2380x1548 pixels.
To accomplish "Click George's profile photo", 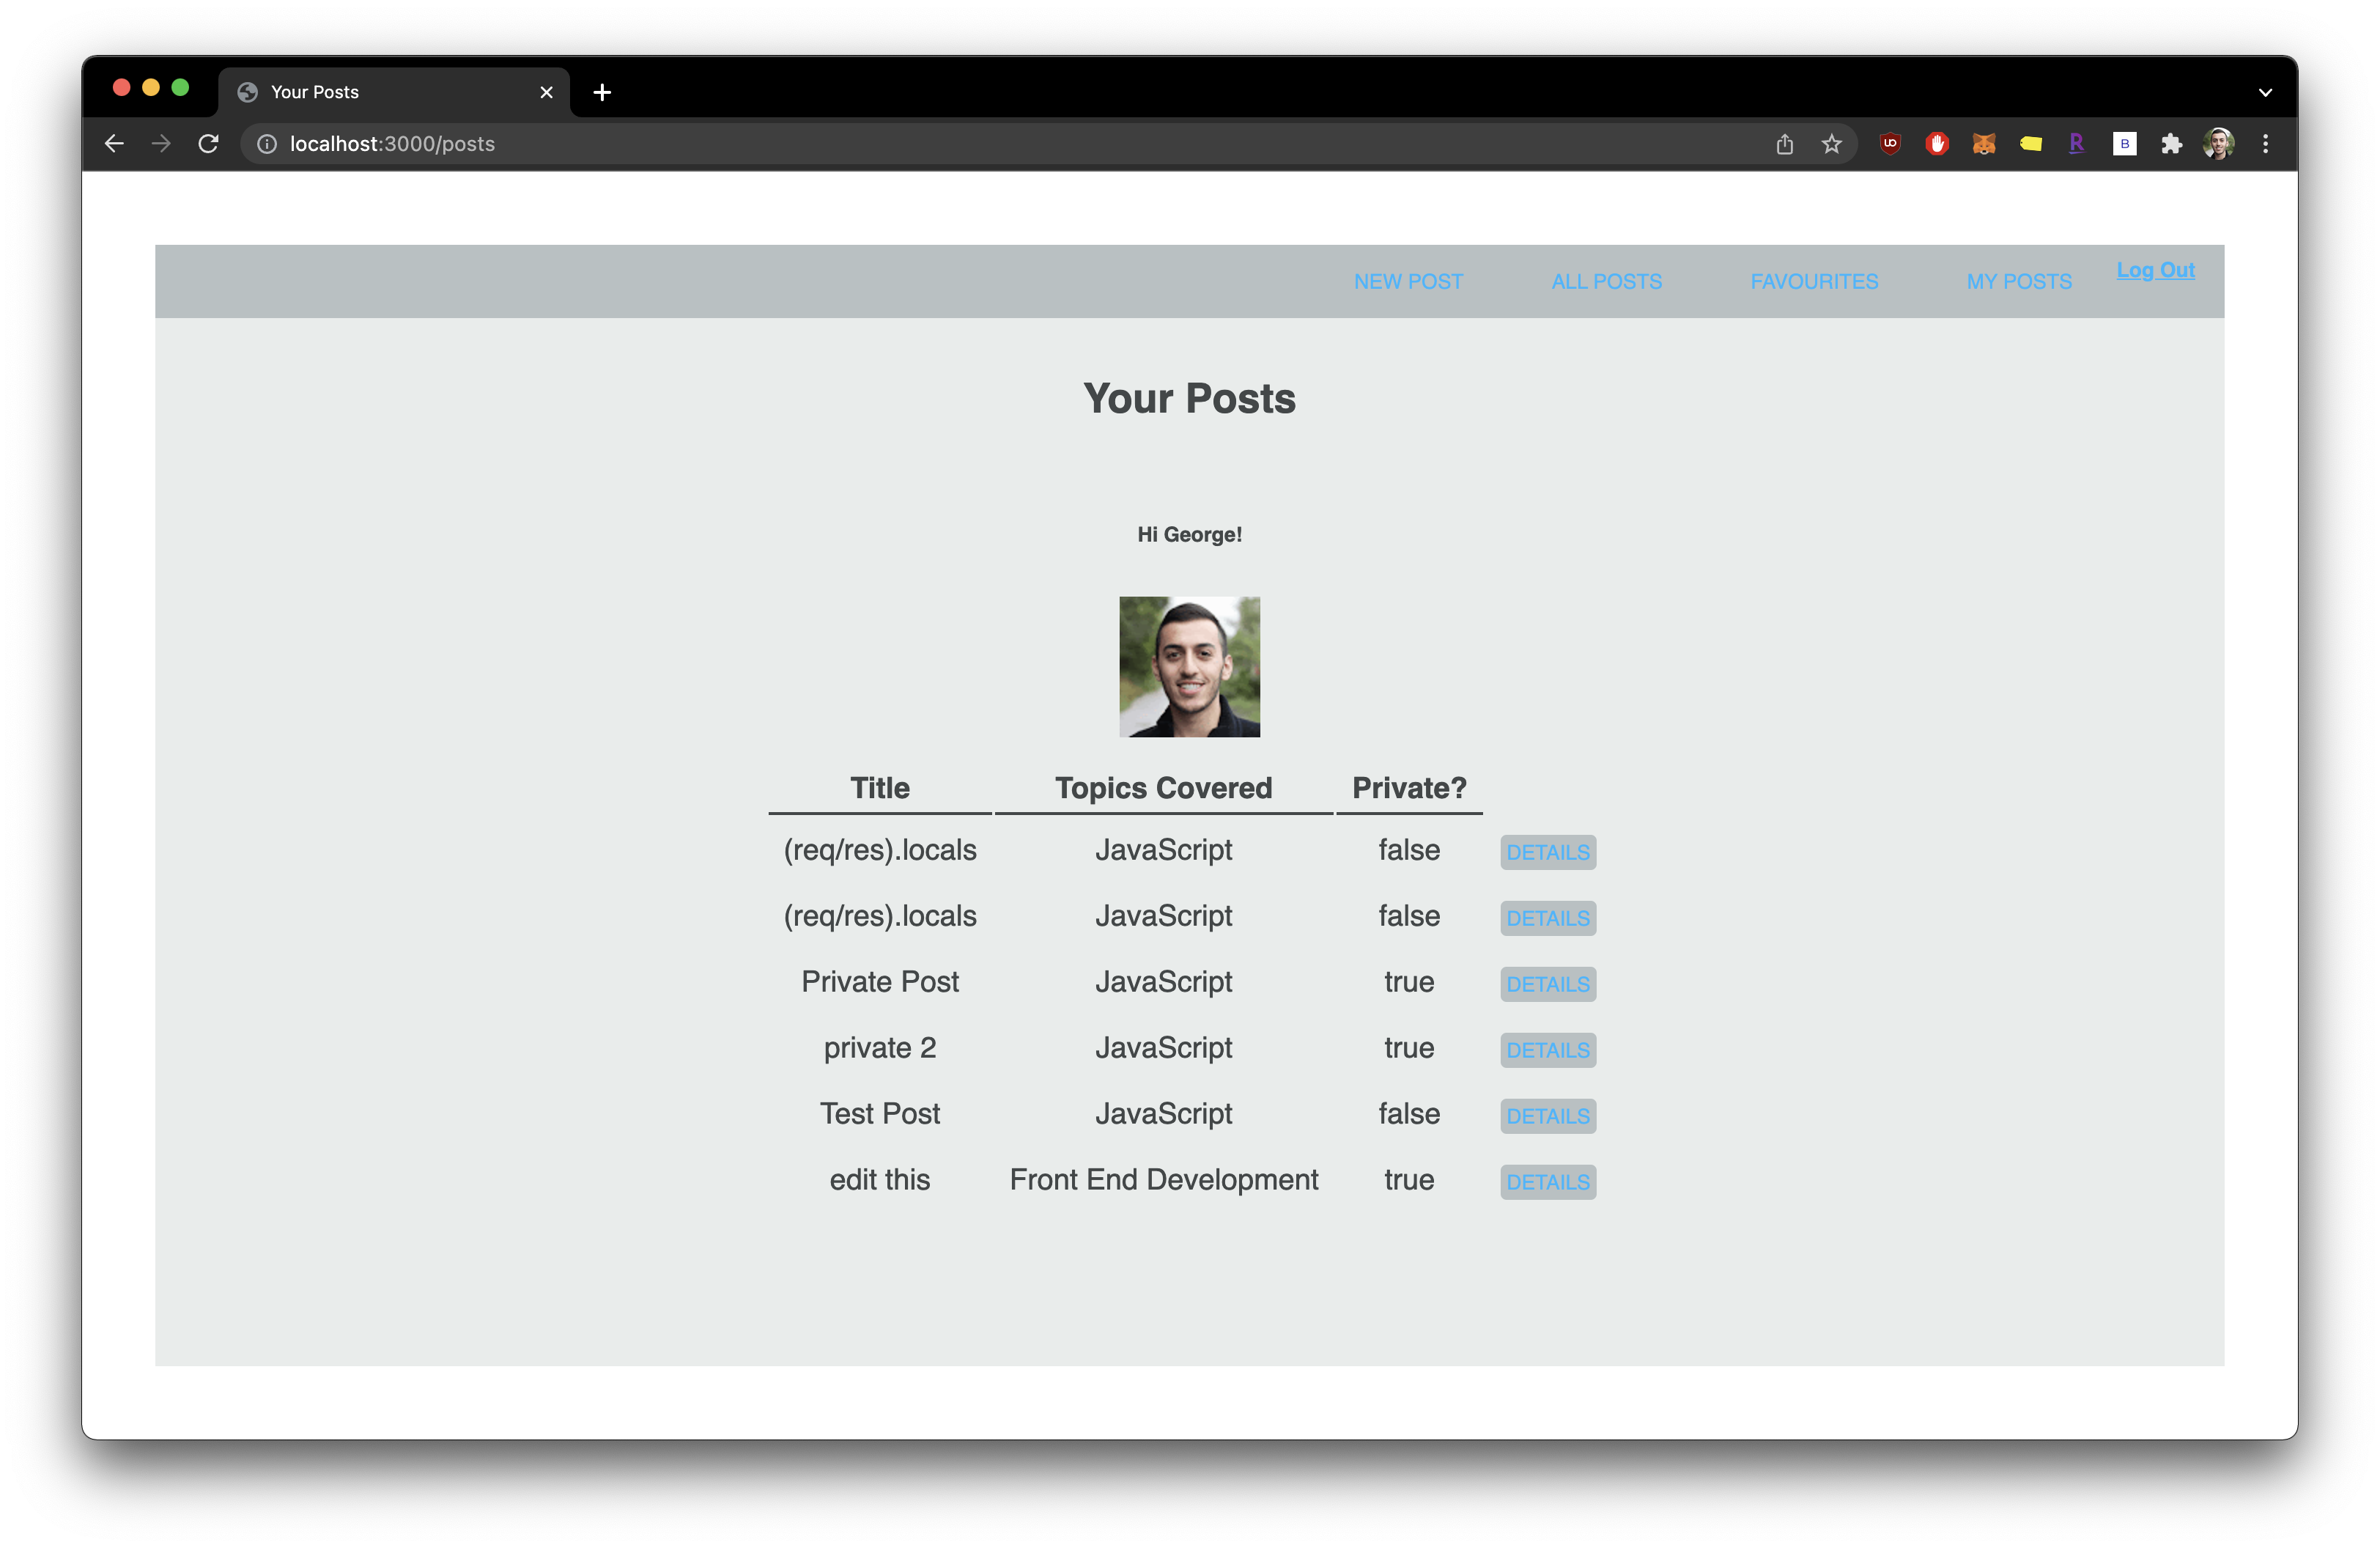I will point(1189,667).
